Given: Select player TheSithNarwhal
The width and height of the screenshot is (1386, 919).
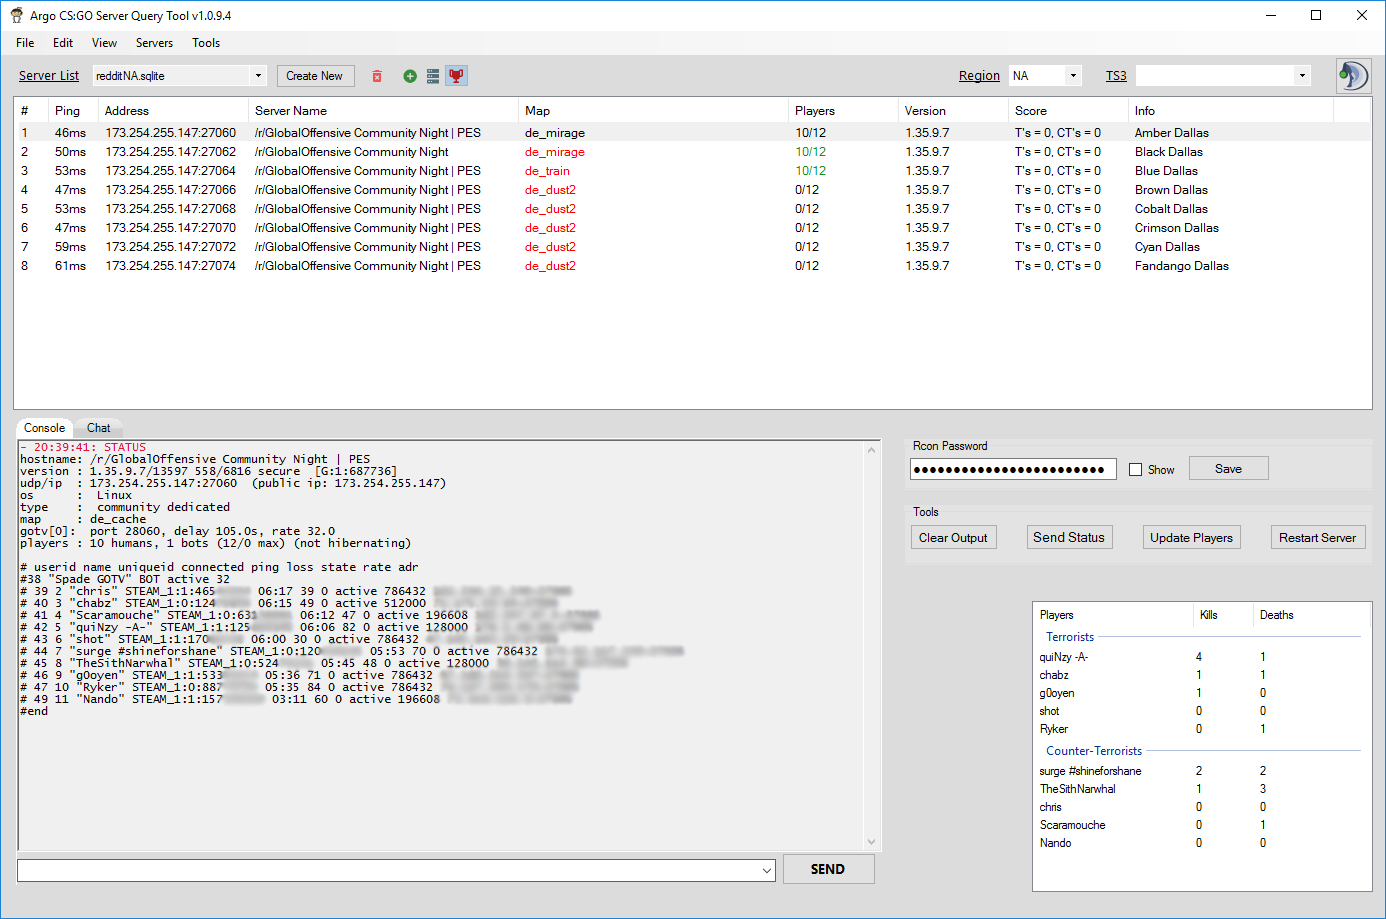Looking at the screenshot, I should pos(1077,789).
